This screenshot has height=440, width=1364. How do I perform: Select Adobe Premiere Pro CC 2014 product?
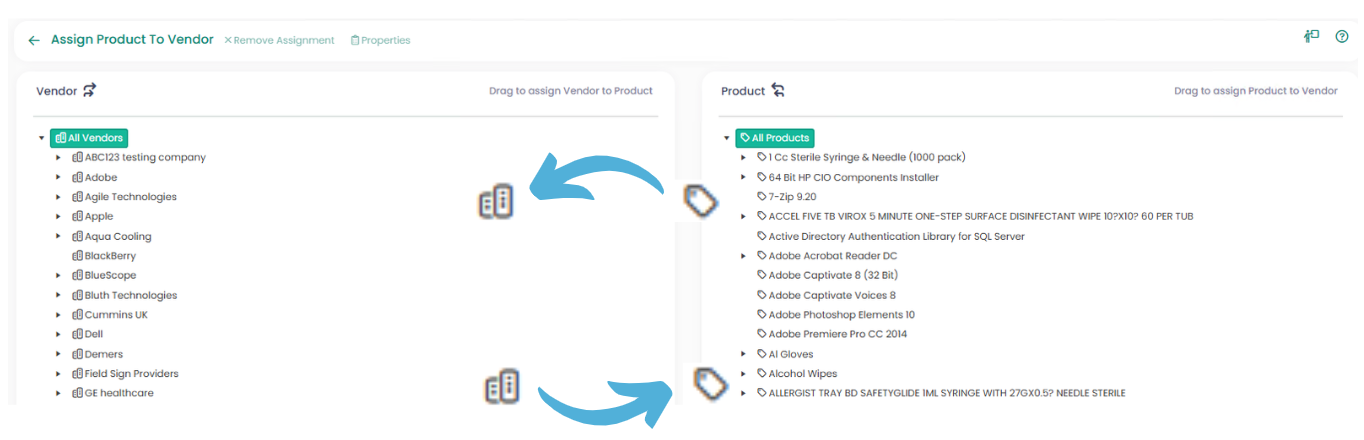(x=837, y=334)
